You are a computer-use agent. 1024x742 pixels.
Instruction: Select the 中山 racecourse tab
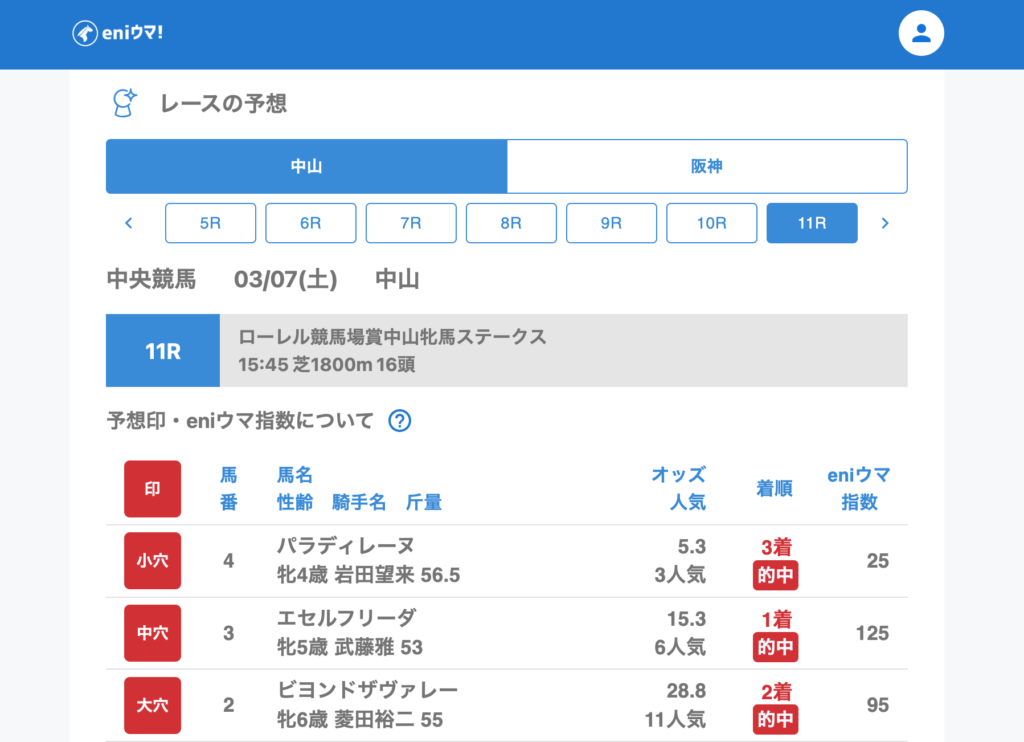306,166
